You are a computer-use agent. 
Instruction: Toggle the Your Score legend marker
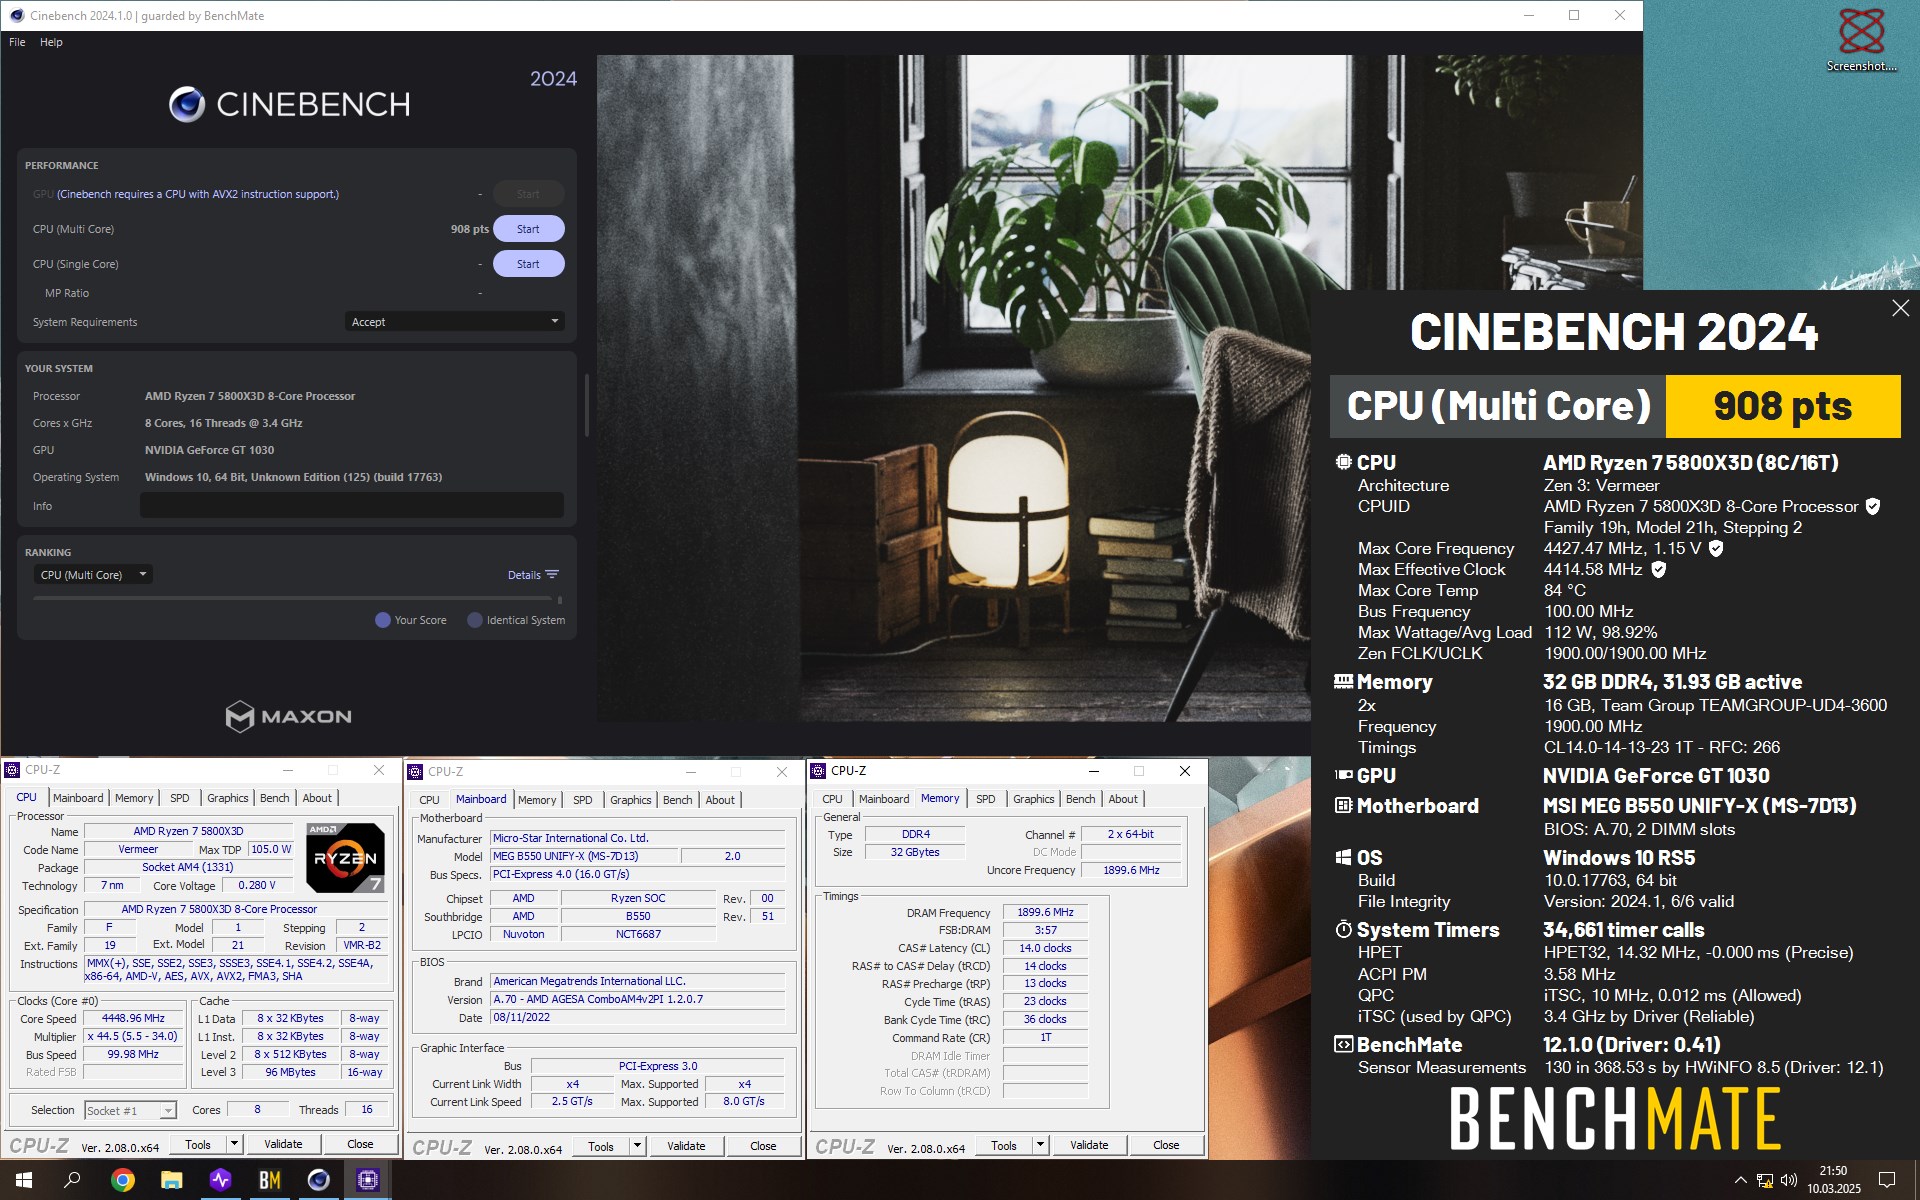tap(382, 620)
